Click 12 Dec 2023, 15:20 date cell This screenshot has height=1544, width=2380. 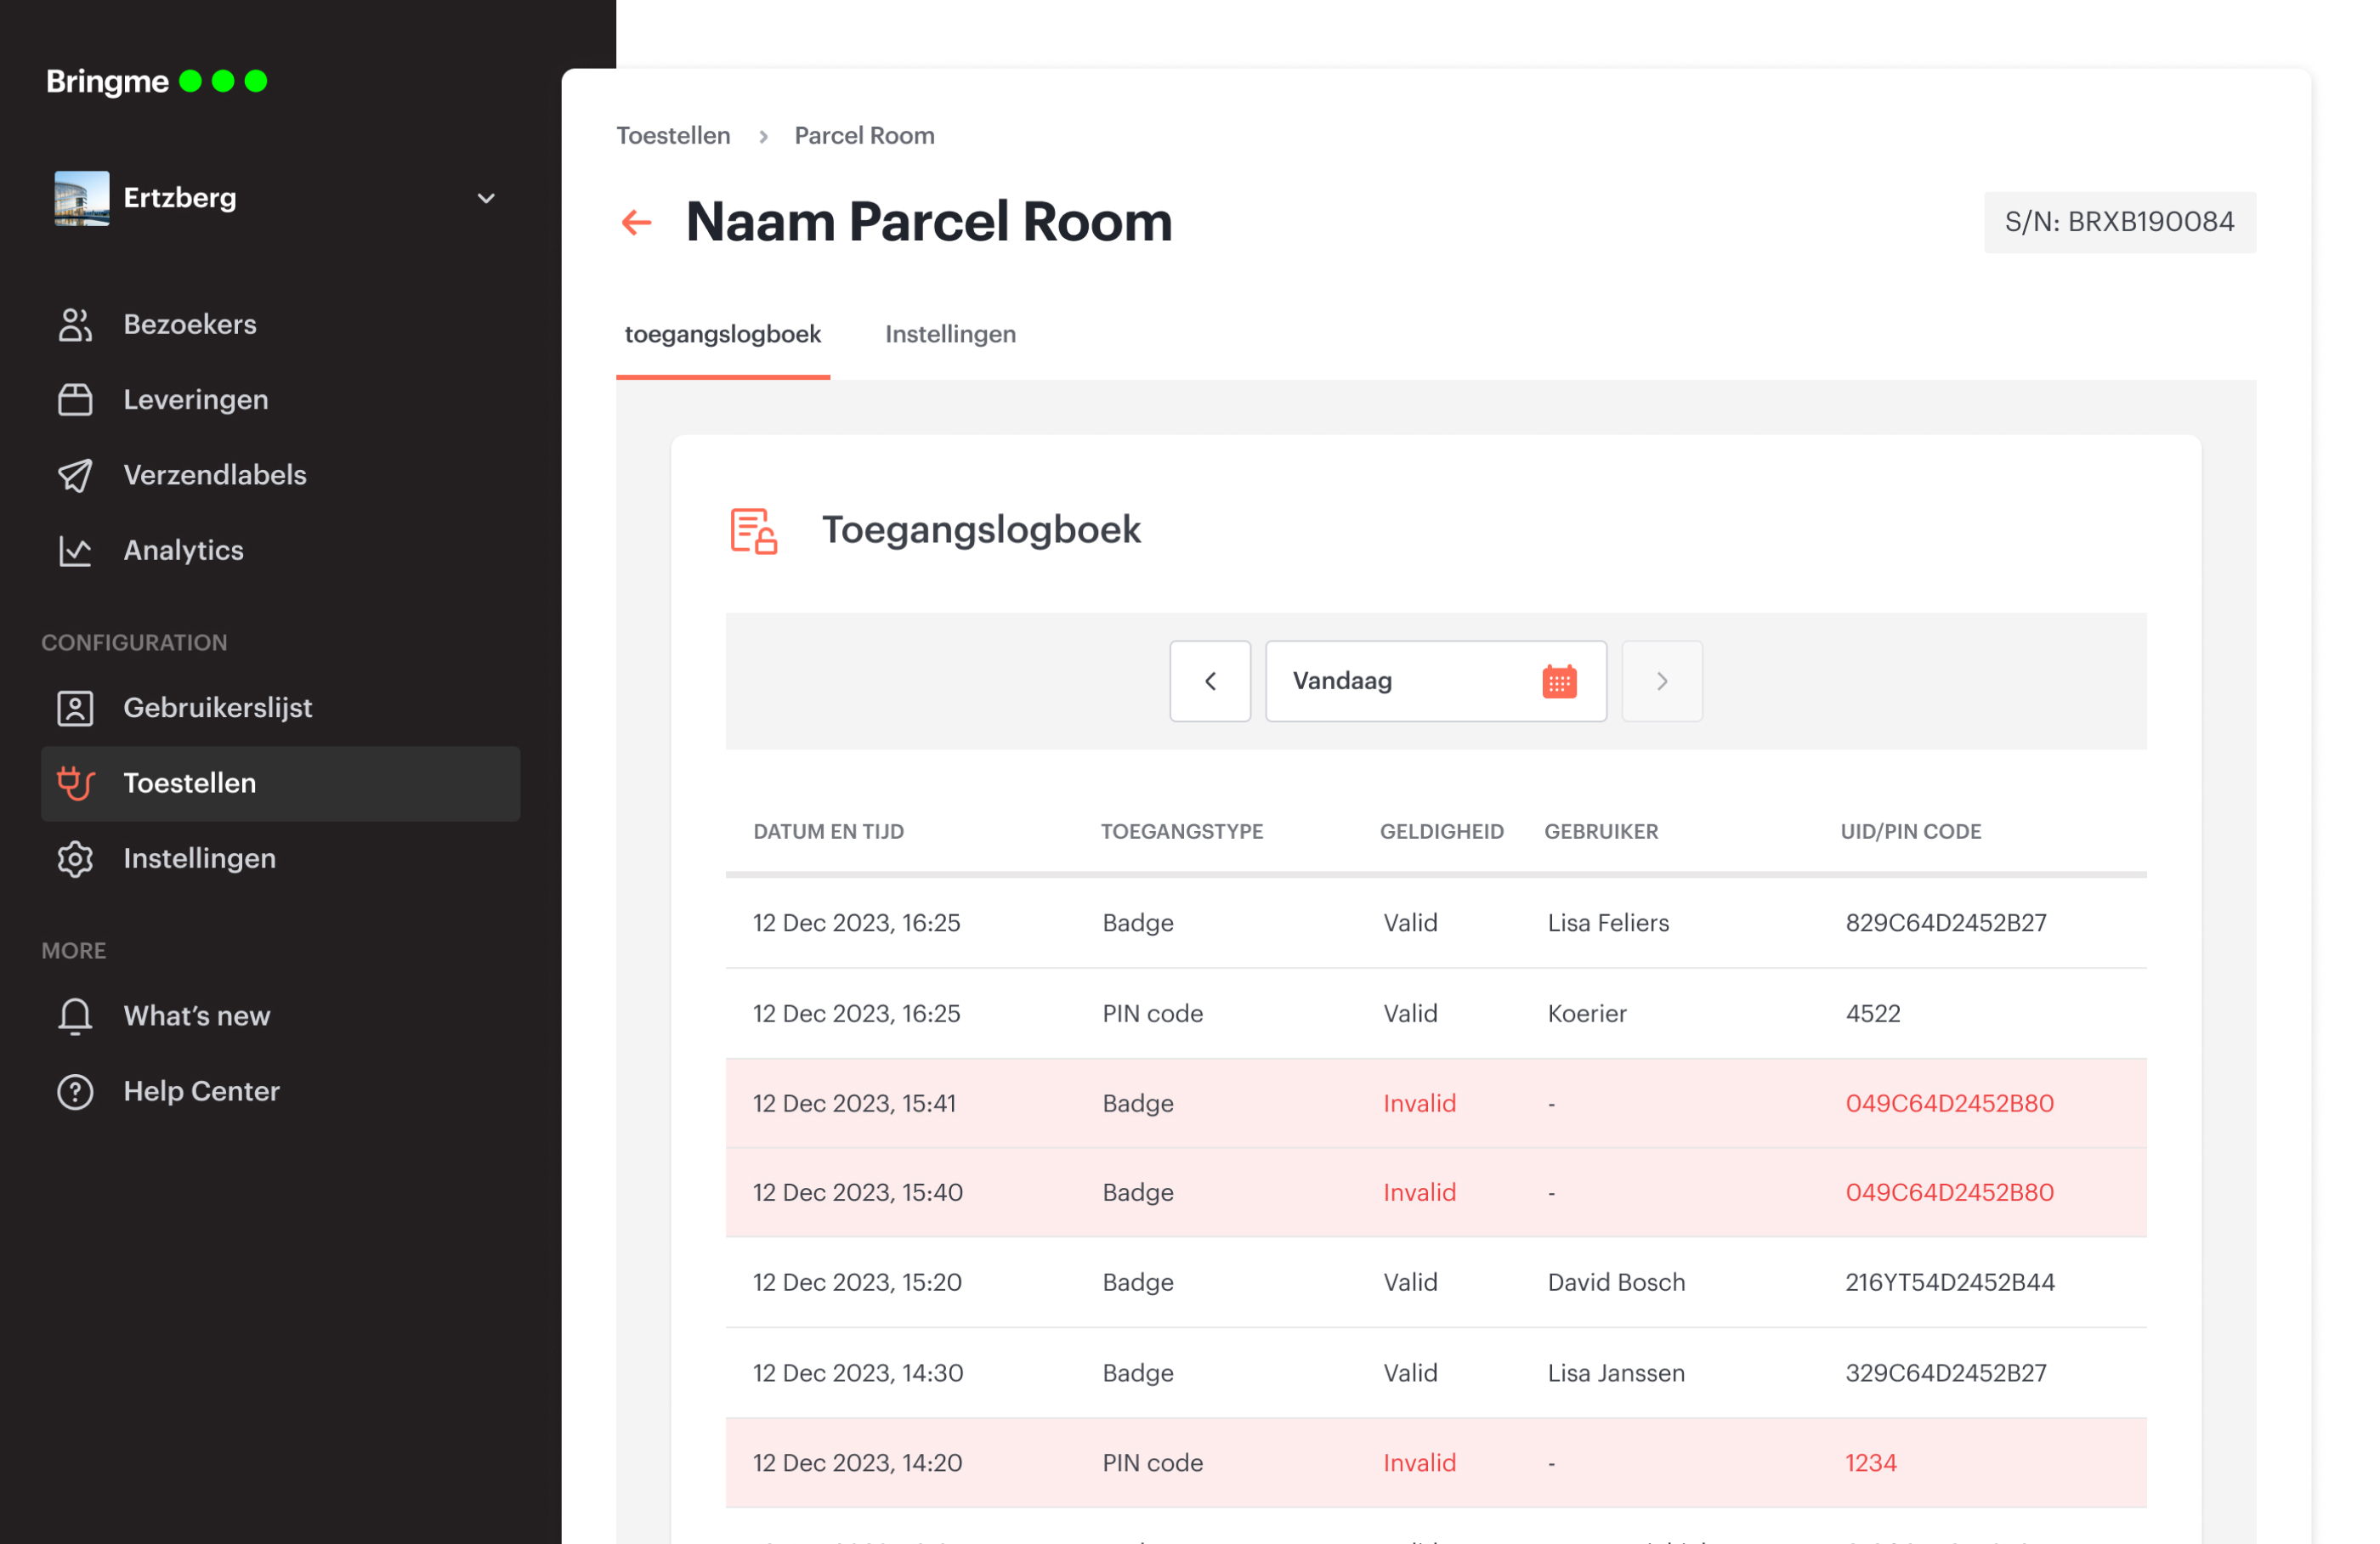coord(857,1282)
